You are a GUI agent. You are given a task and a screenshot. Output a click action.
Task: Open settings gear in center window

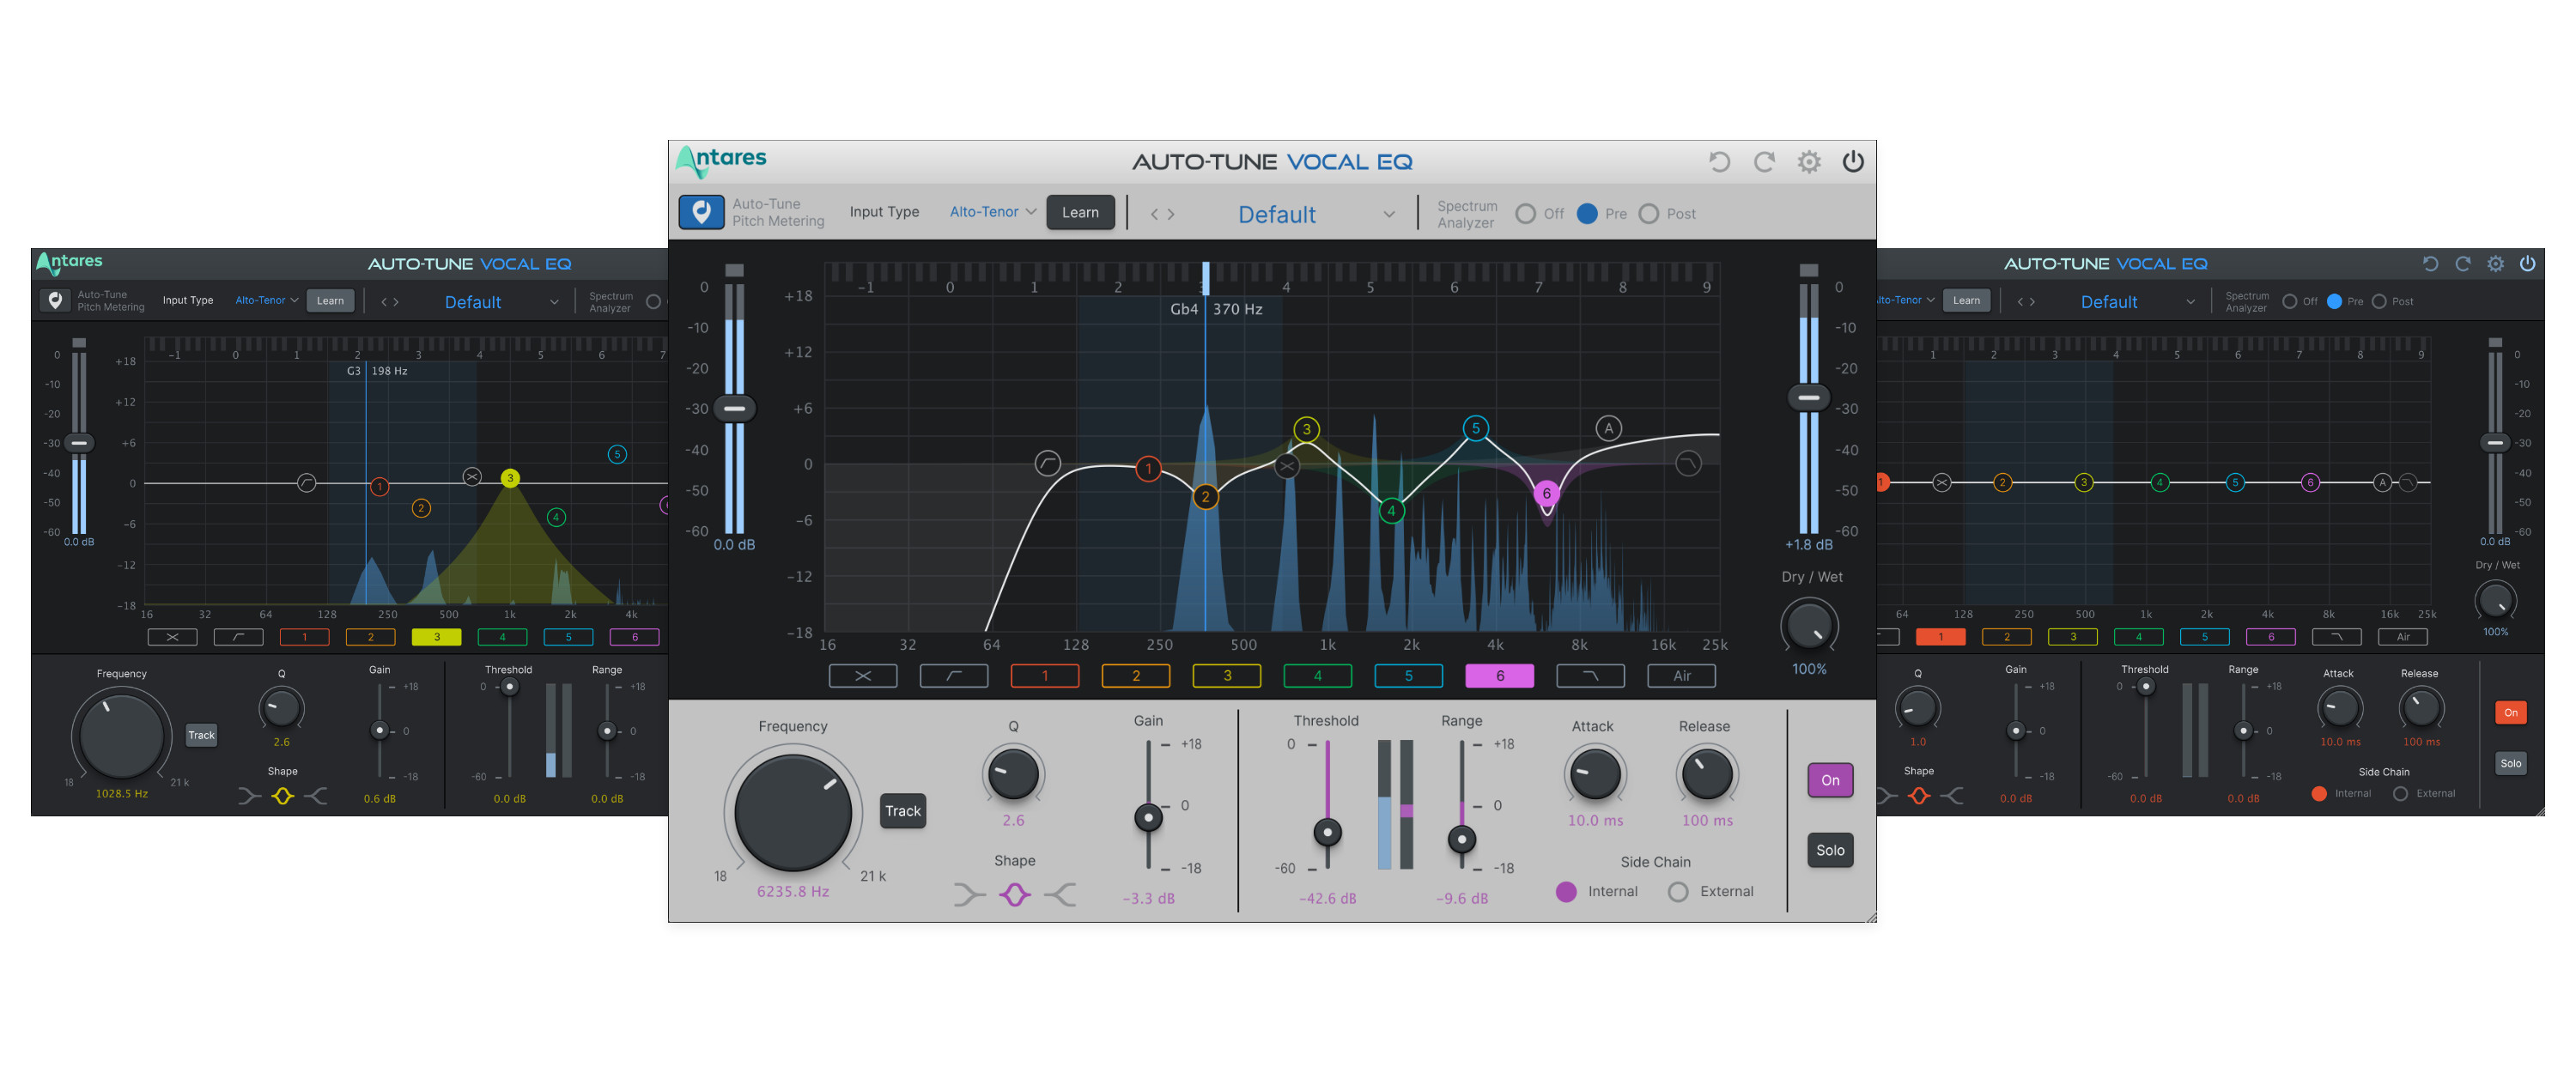point(1809,162)
